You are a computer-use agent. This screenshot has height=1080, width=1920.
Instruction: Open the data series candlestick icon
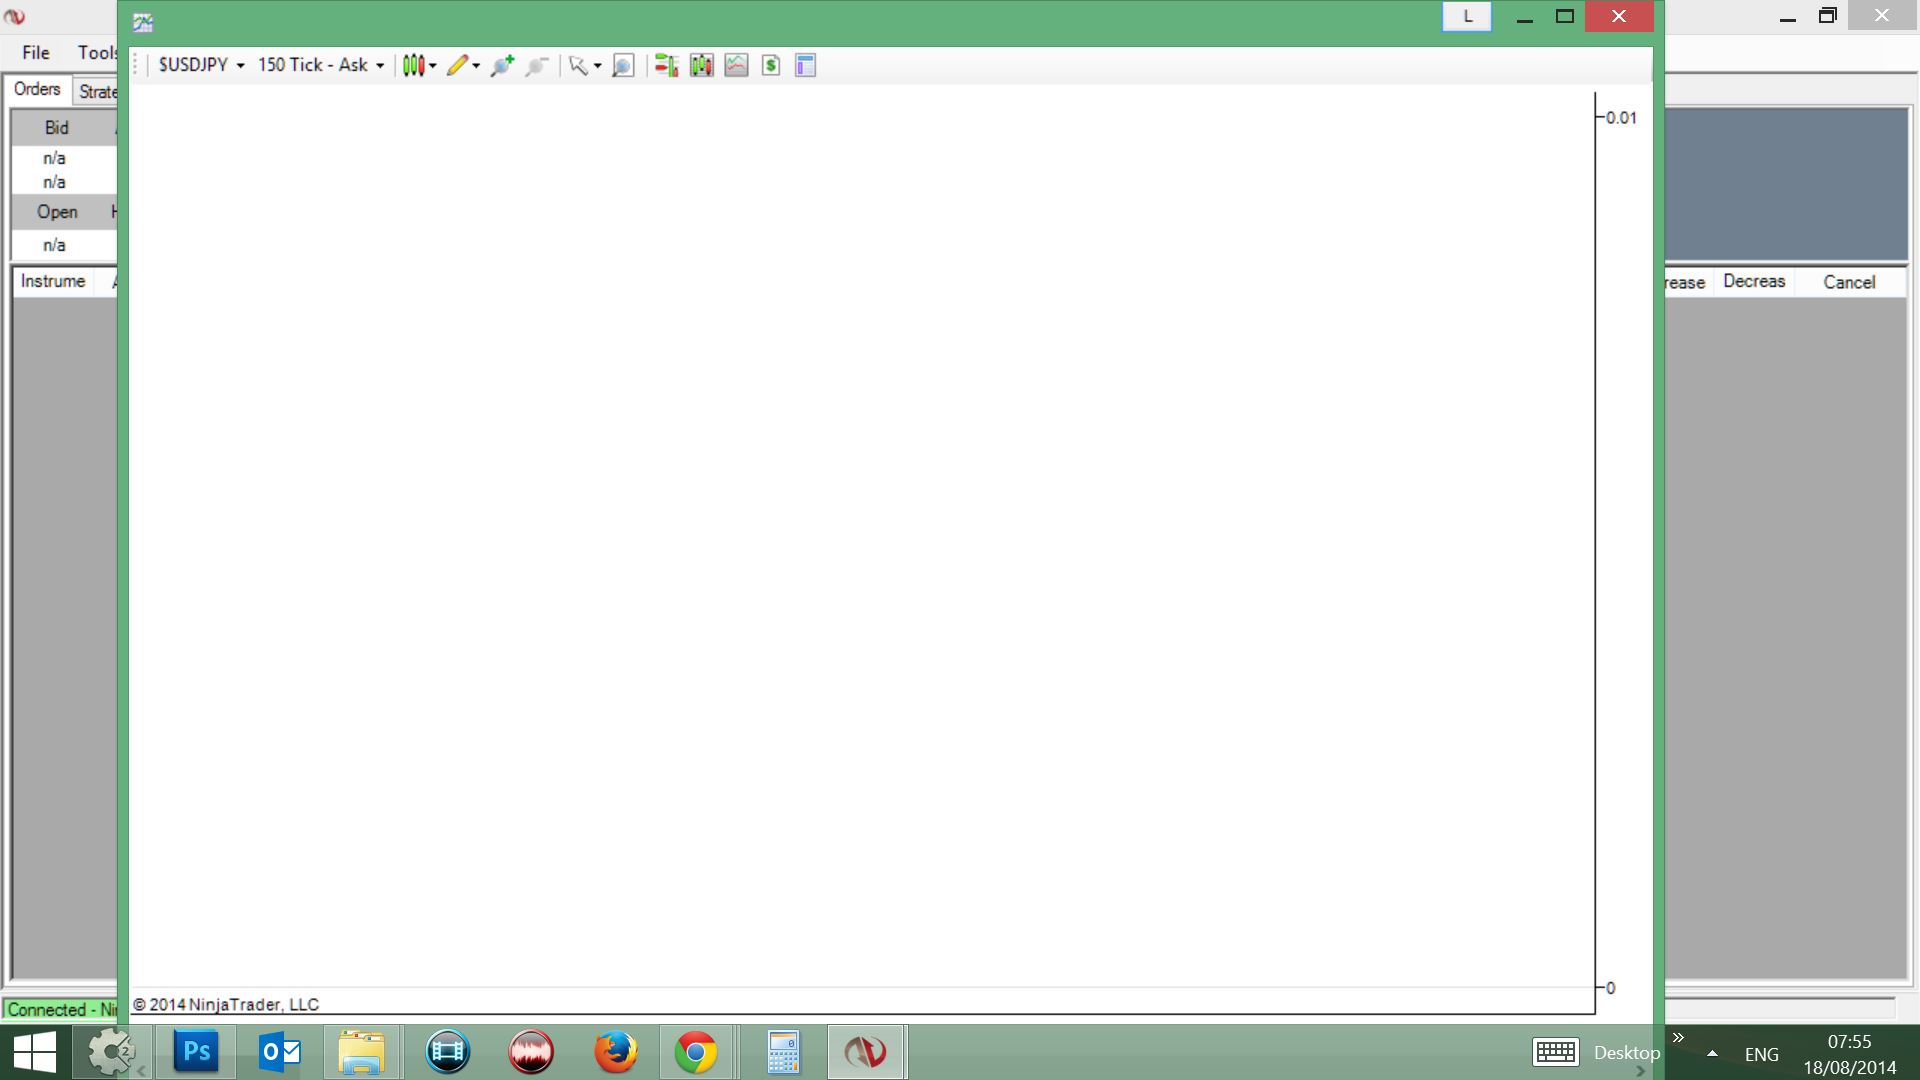coord(701,66)
